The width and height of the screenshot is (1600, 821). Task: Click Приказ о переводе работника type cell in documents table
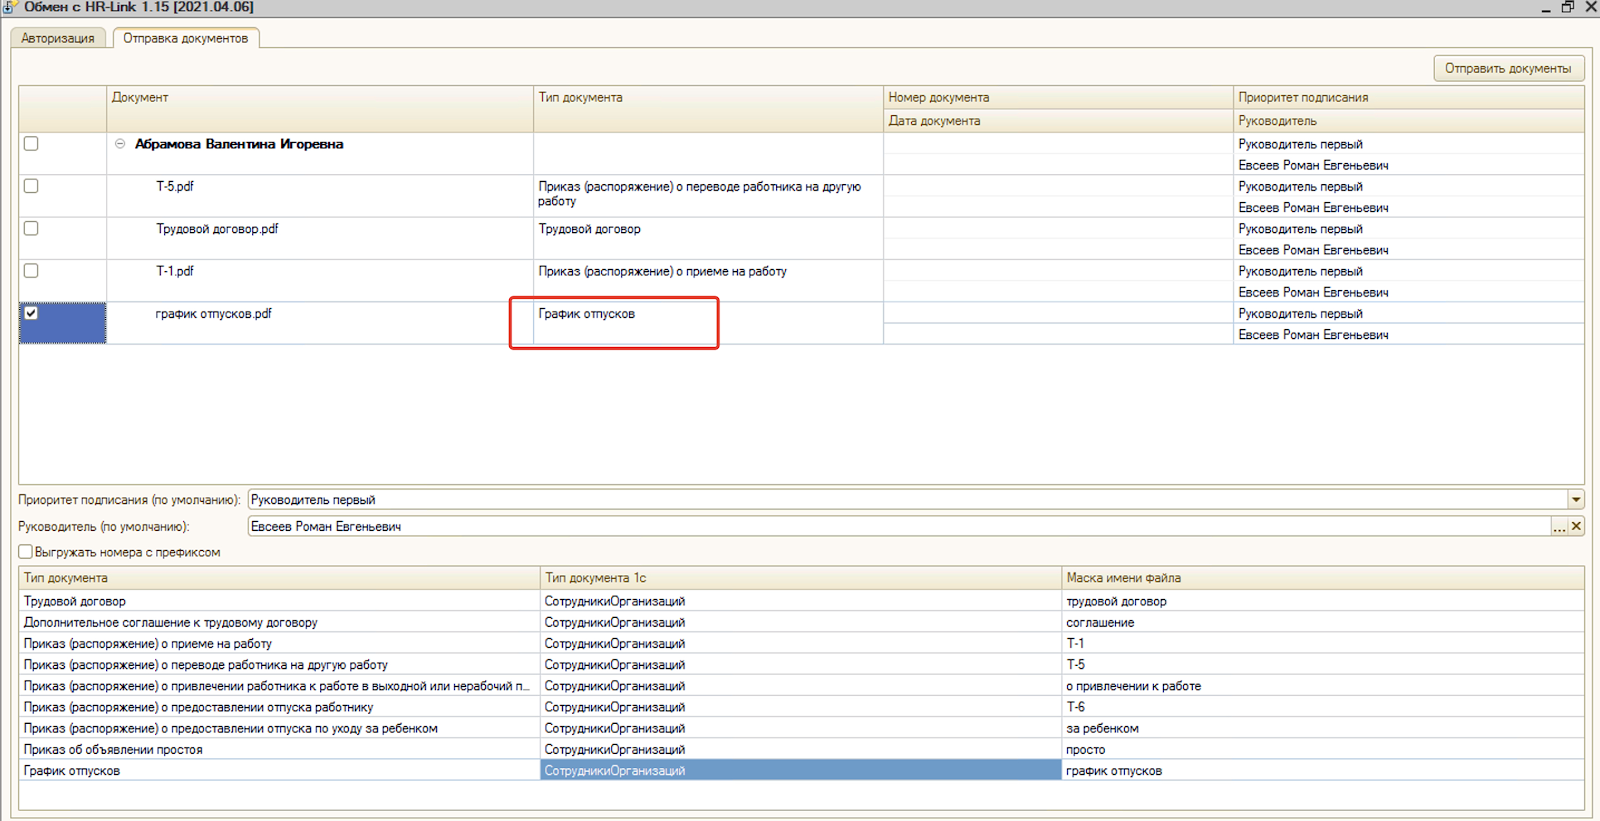click(x=708, y=196)
